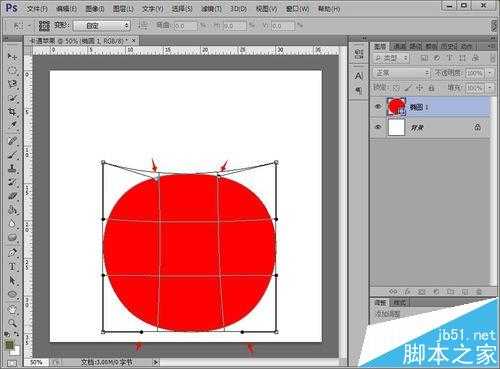Toggle smart object layer filter
Image resolution: width=500 pixels, height=369 pixels.
[x=476, y=58]
